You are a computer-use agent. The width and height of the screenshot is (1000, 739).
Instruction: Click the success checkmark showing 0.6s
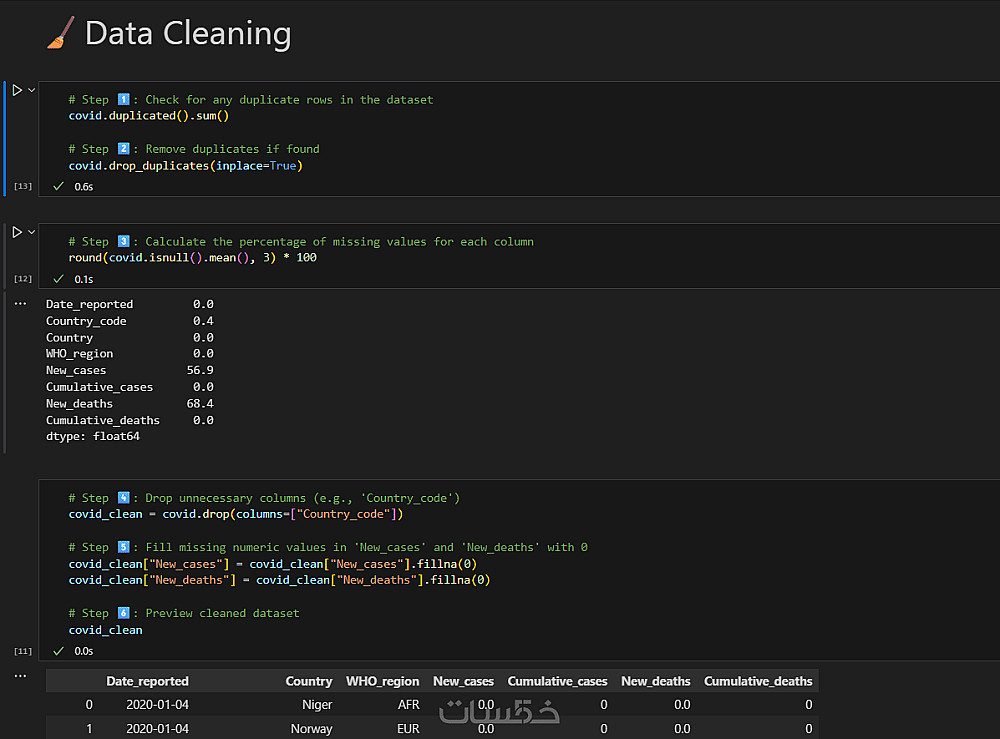tap(59, 186)
